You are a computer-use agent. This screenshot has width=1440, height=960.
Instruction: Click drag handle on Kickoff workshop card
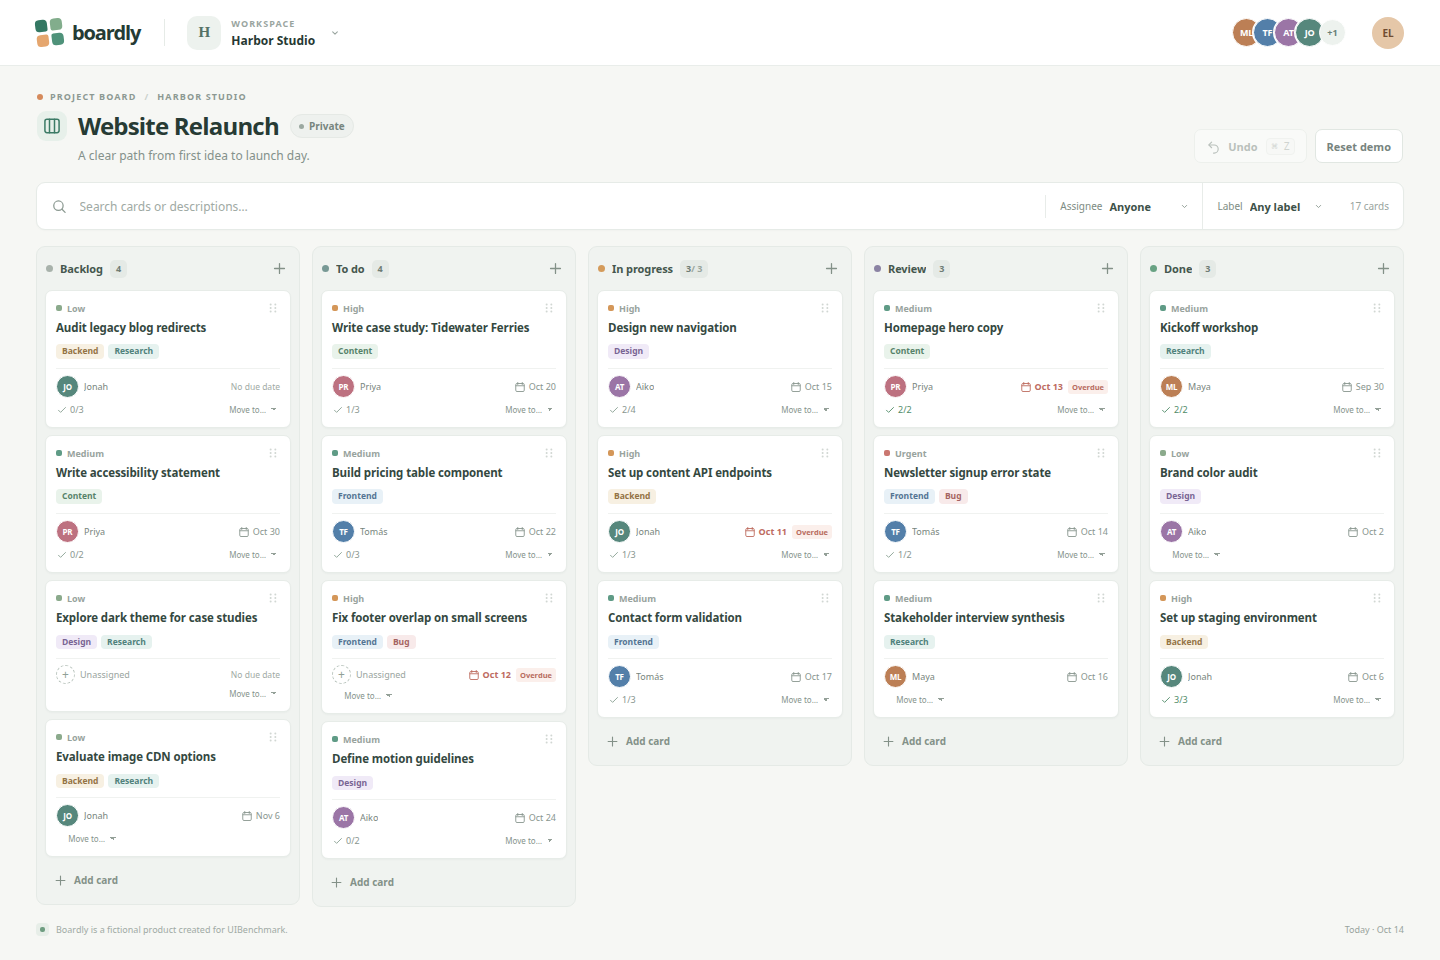1377,308
